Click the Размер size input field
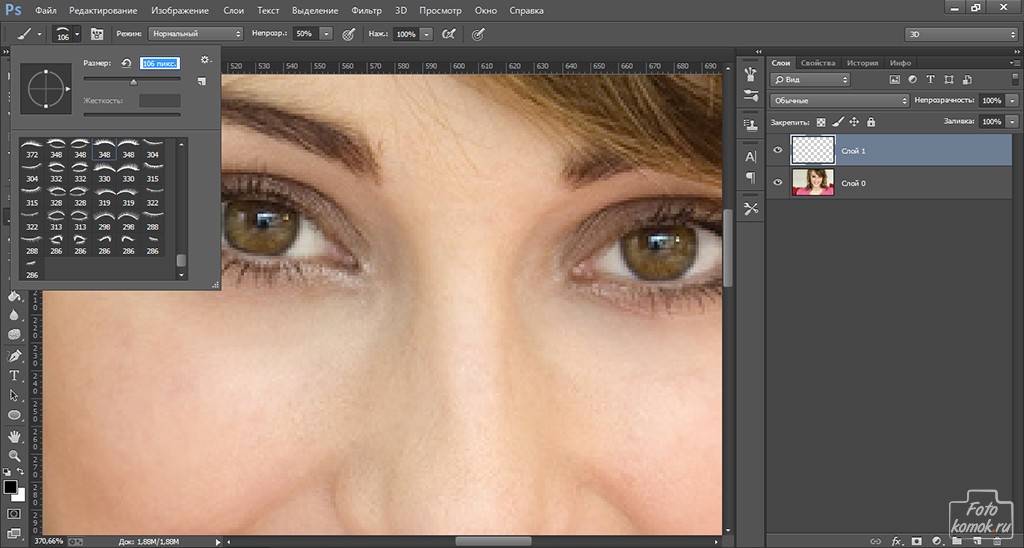The image size is (1024, 548). (x=159, y=63)
